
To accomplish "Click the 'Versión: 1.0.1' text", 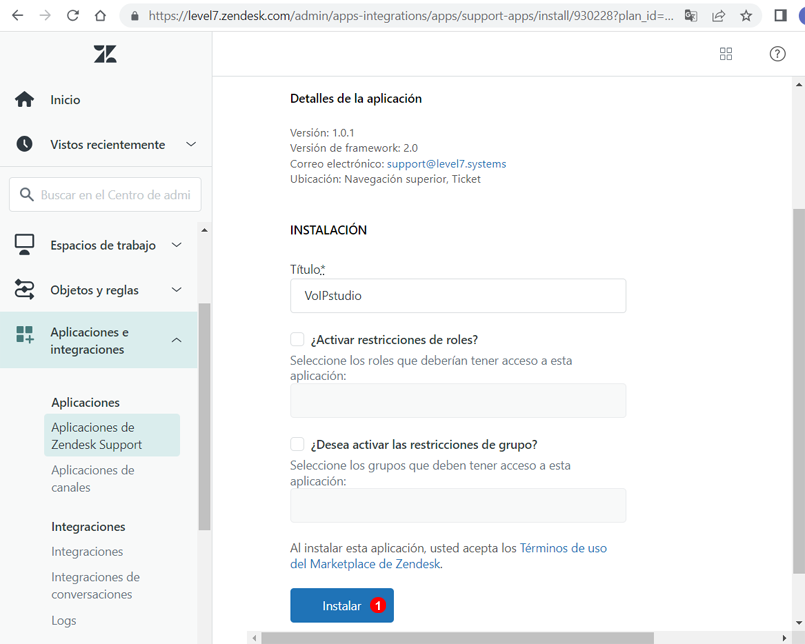I will (x=322, y=132).
